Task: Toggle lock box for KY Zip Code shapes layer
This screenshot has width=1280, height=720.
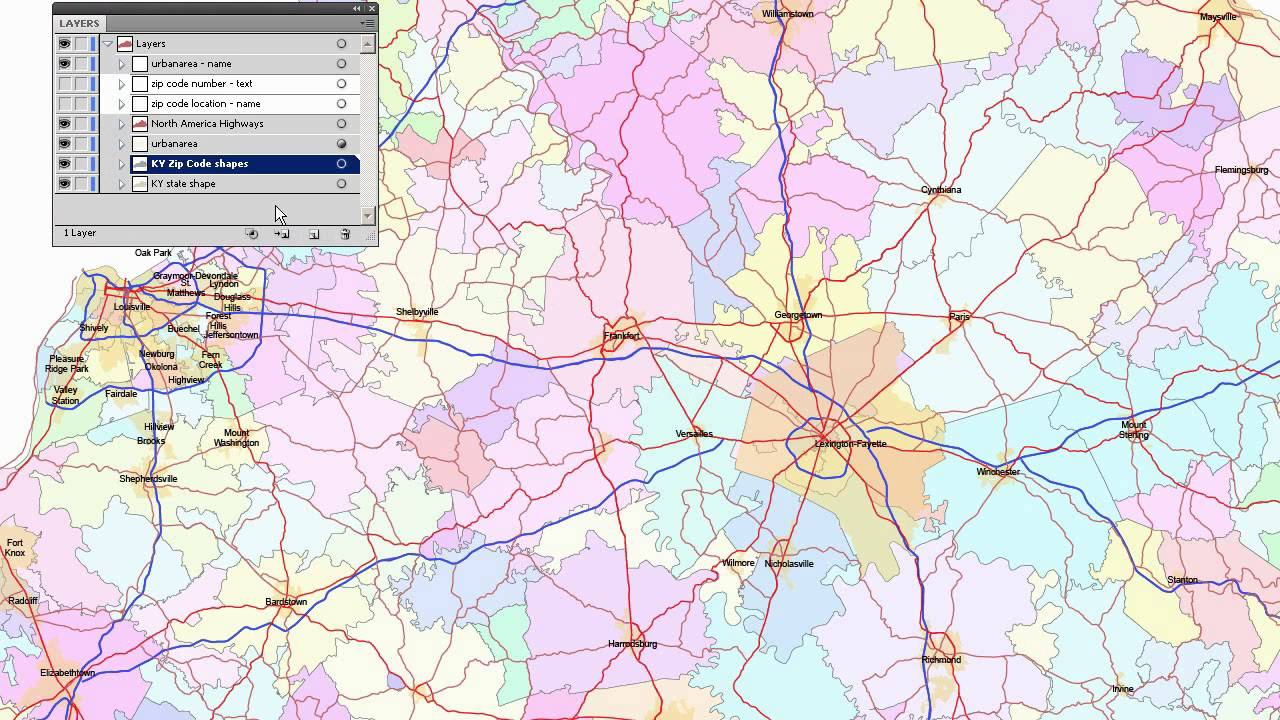Action: (x=81, y=164)
